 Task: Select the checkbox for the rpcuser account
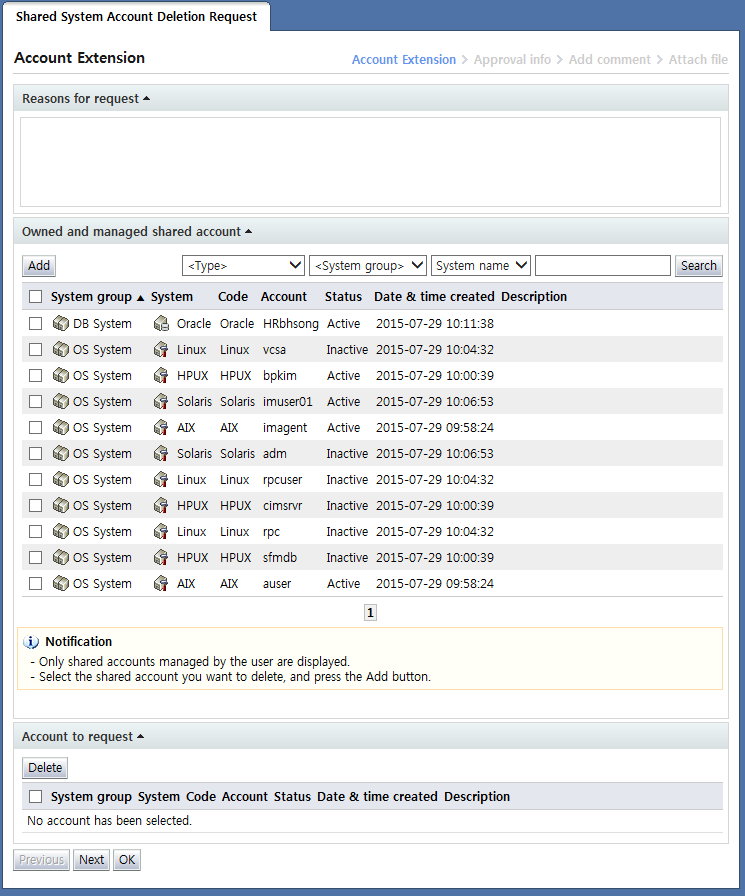36,480
